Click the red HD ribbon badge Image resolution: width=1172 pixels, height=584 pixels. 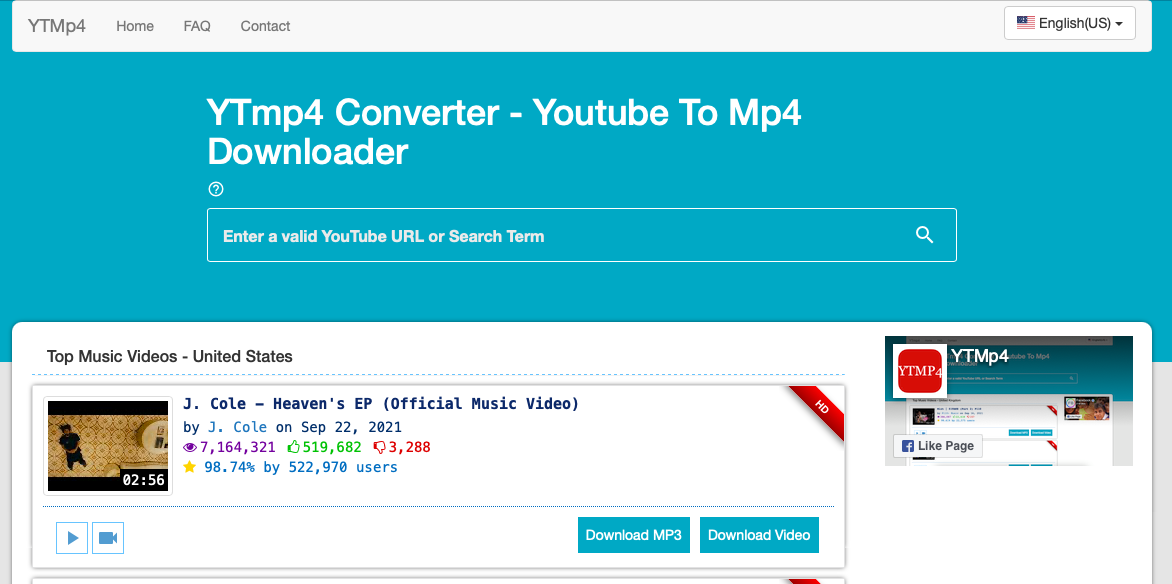click(818, 412)
